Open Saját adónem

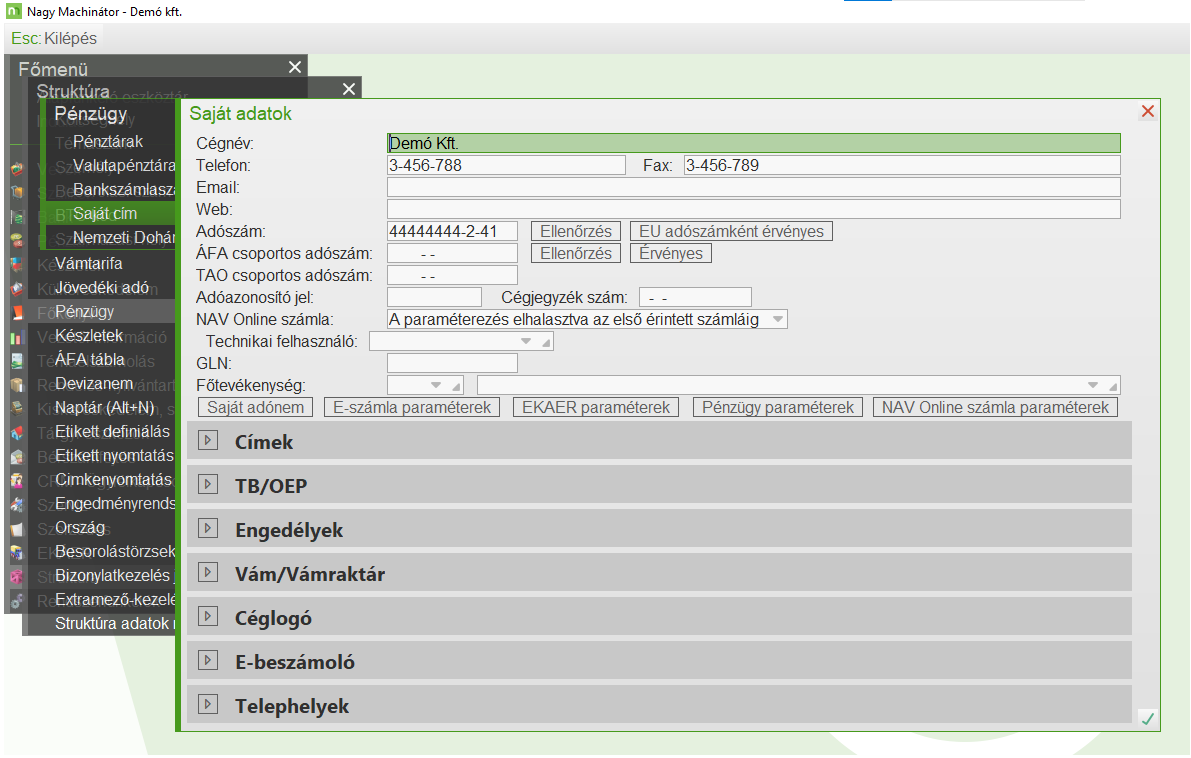[255, 408]
